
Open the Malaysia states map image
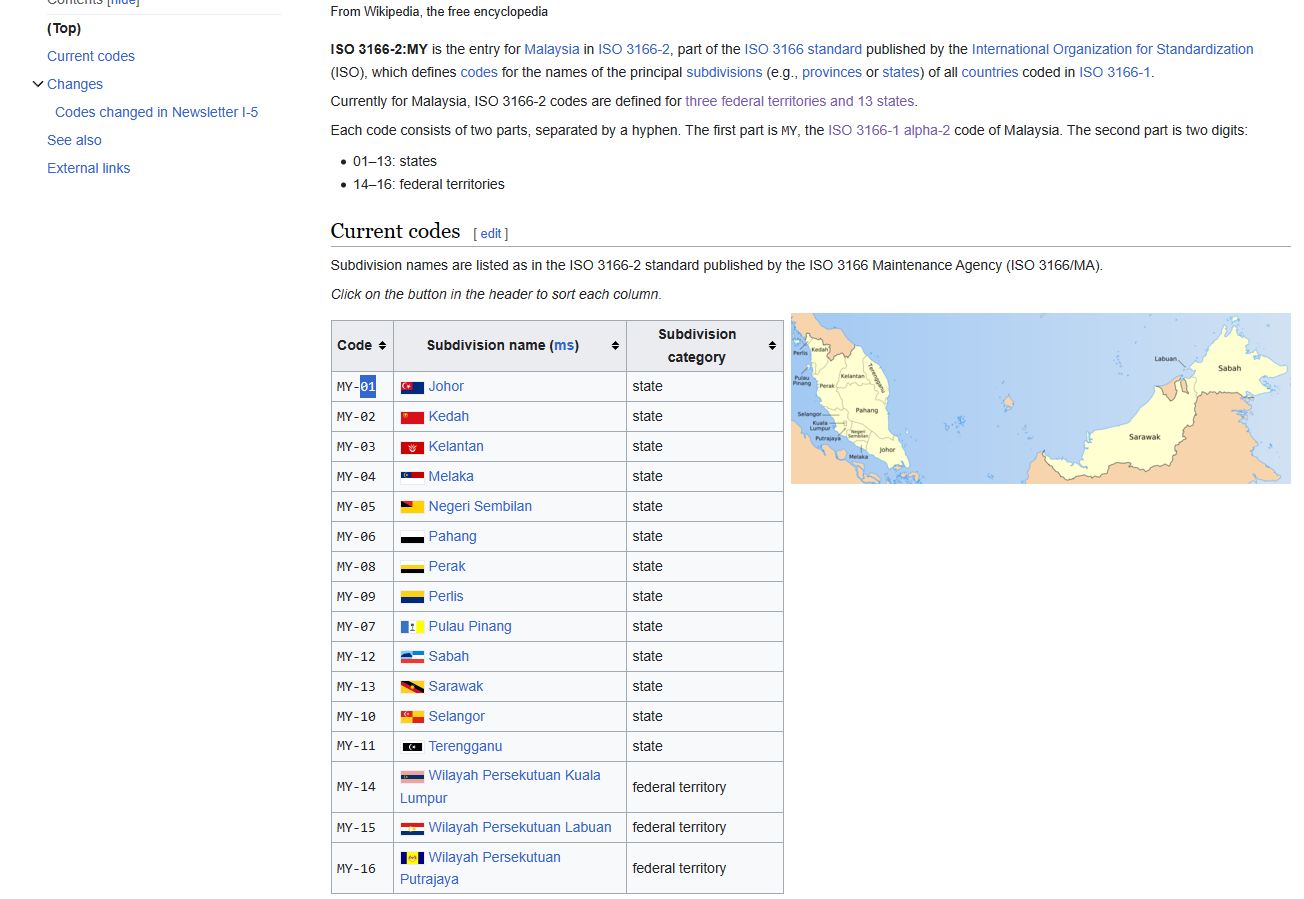(1040, 398)
